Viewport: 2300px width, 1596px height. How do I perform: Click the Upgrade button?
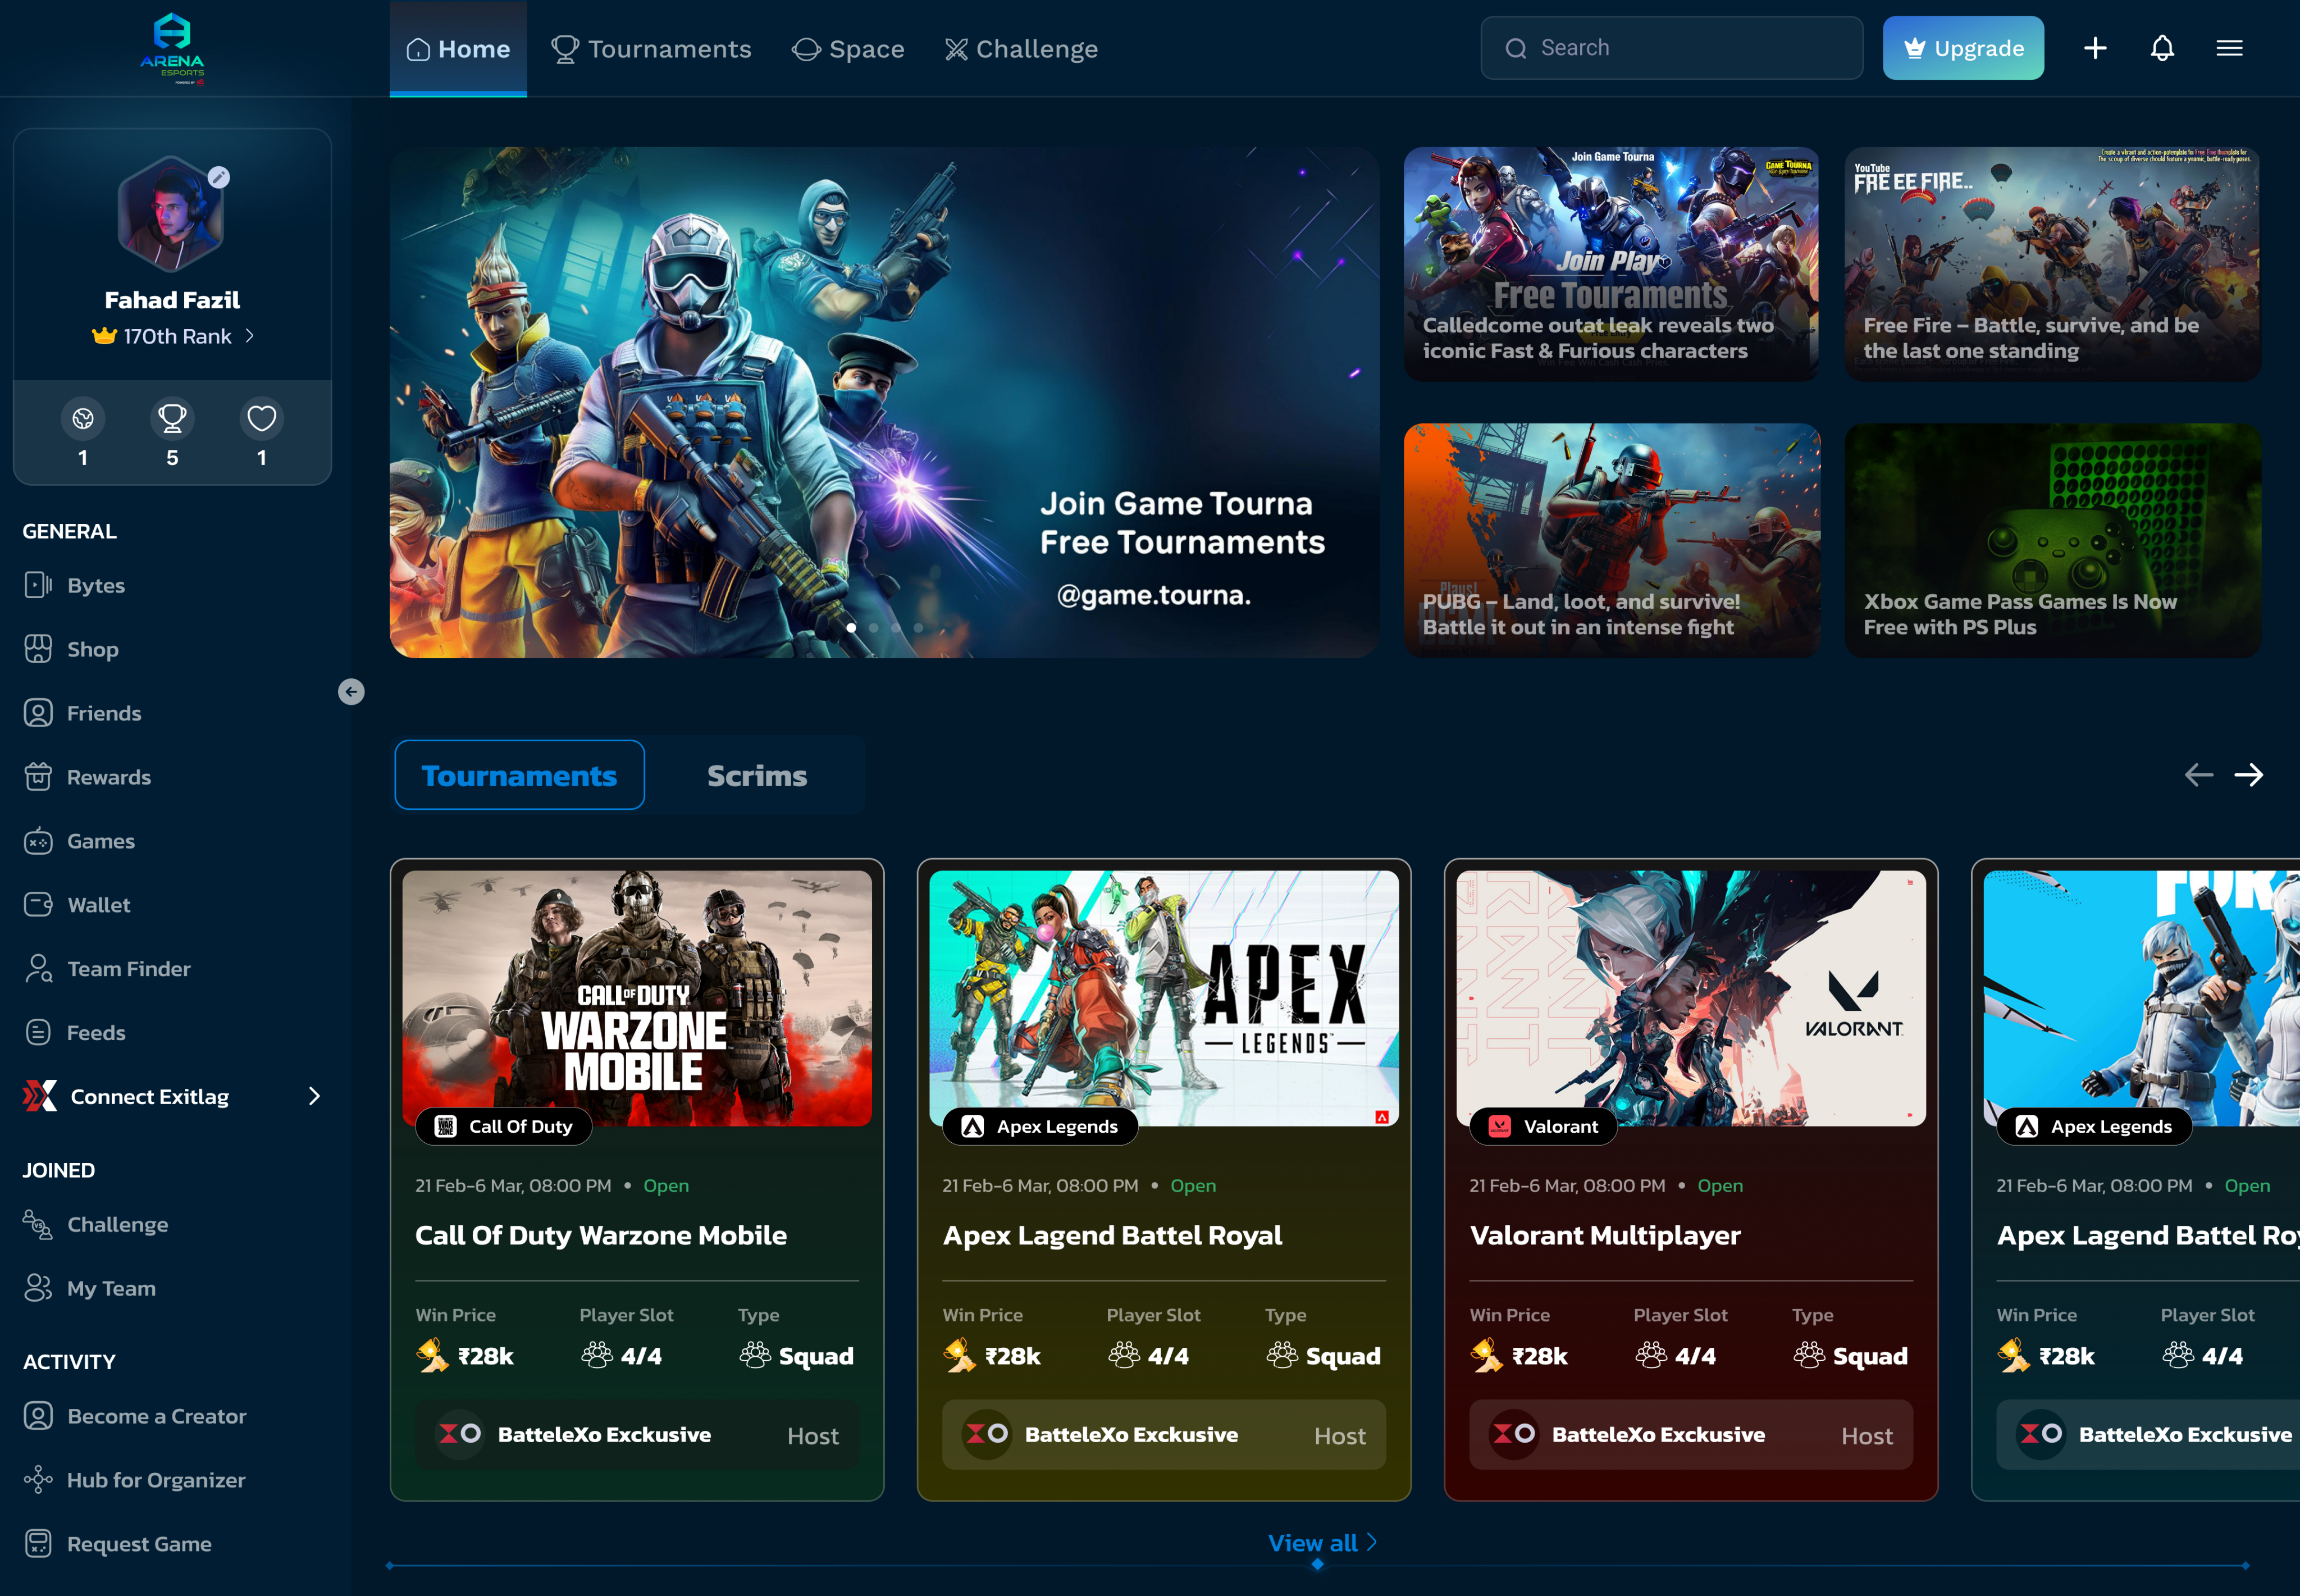point(1963,48)
